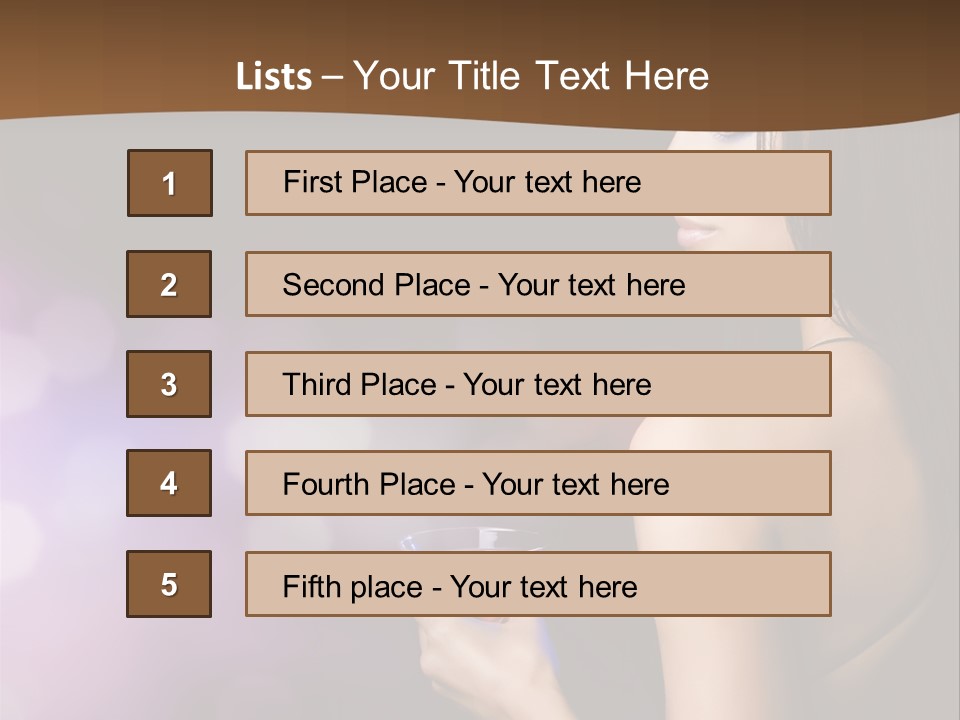Screen dimensions: 960x720
Task: Click the Fourth Place text box
Action: tap(538, 484)
